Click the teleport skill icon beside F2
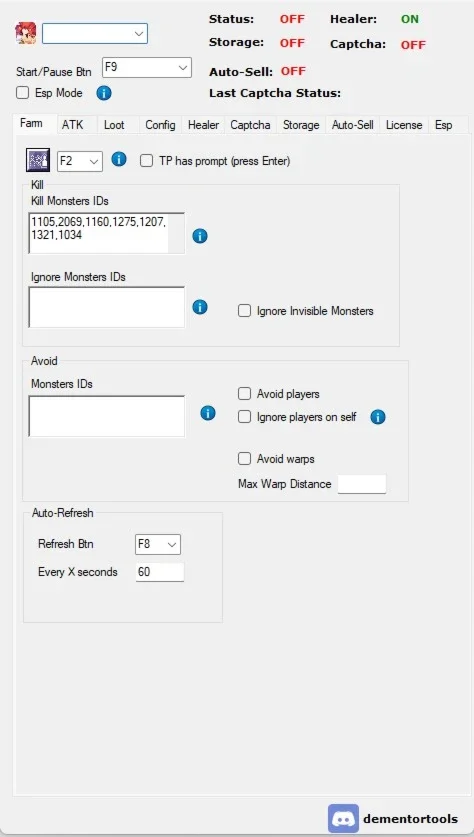474x837 pixels. pyautogui.click(x=38, y=160)
